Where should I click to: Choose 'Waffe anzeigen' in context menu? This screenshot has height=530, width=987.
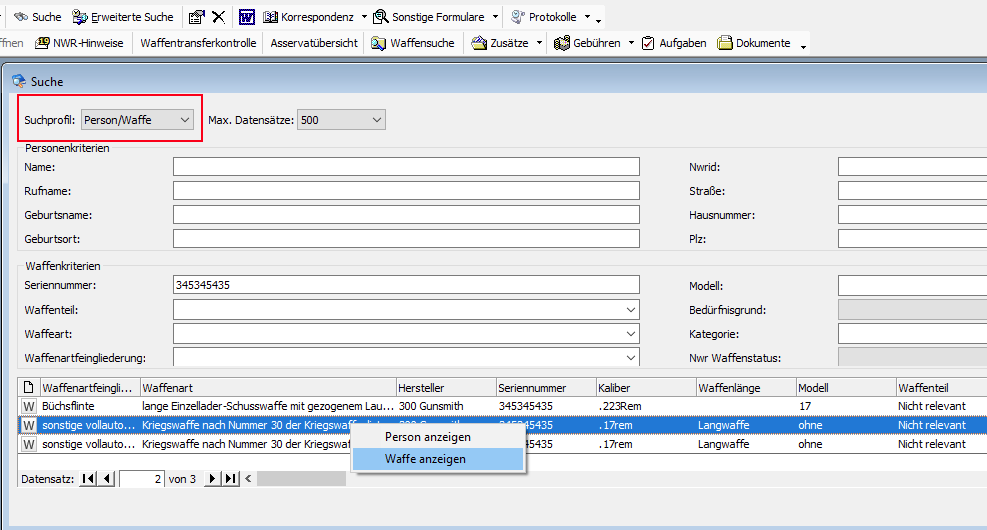pyautogui.click(x=425, y=459)
